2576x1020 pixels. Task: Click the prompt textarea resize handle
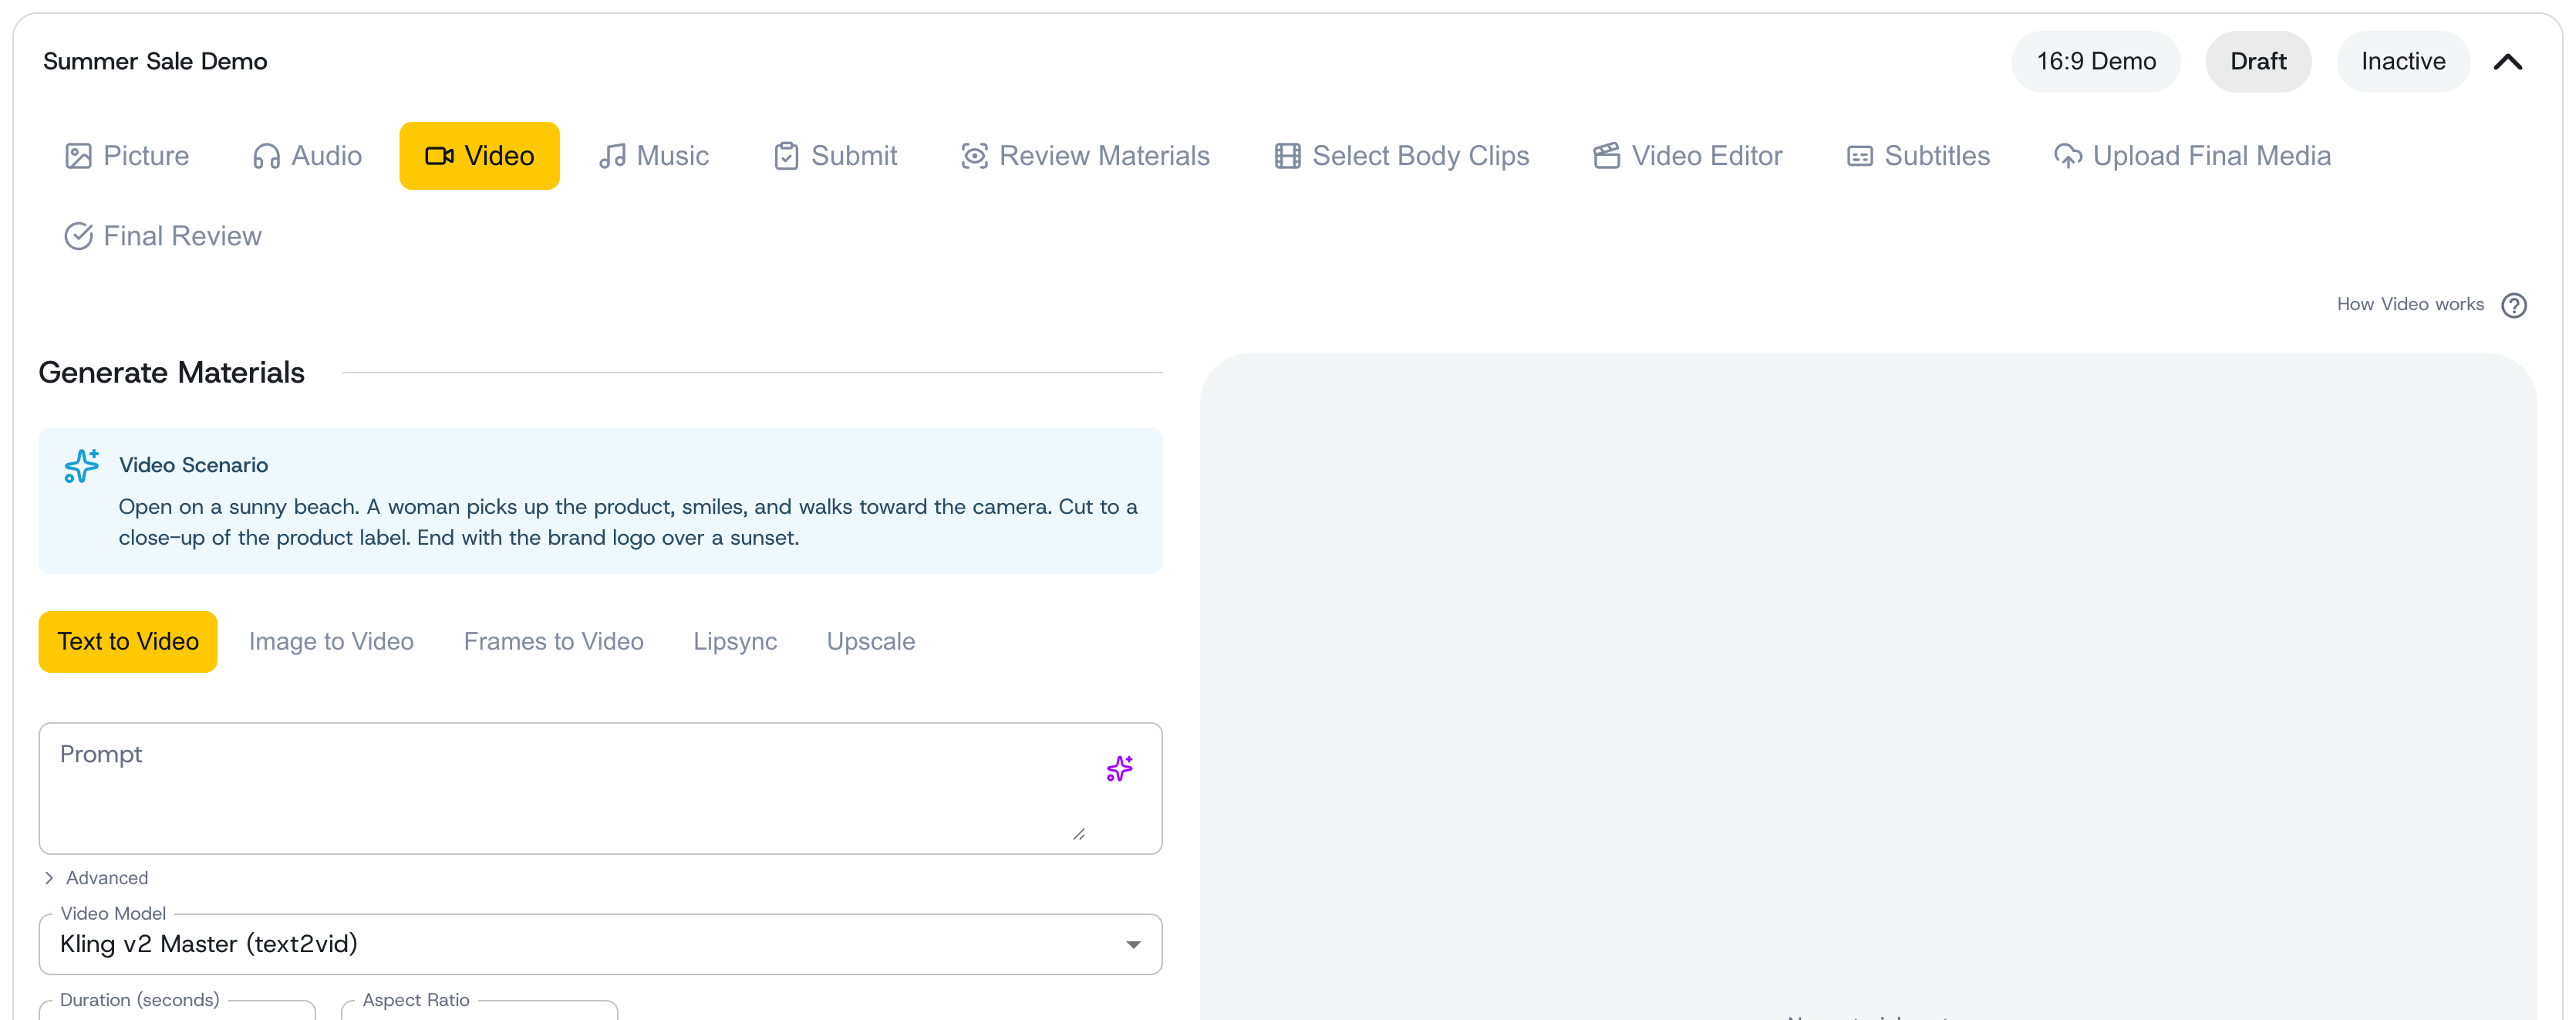tap(1078, 834)
